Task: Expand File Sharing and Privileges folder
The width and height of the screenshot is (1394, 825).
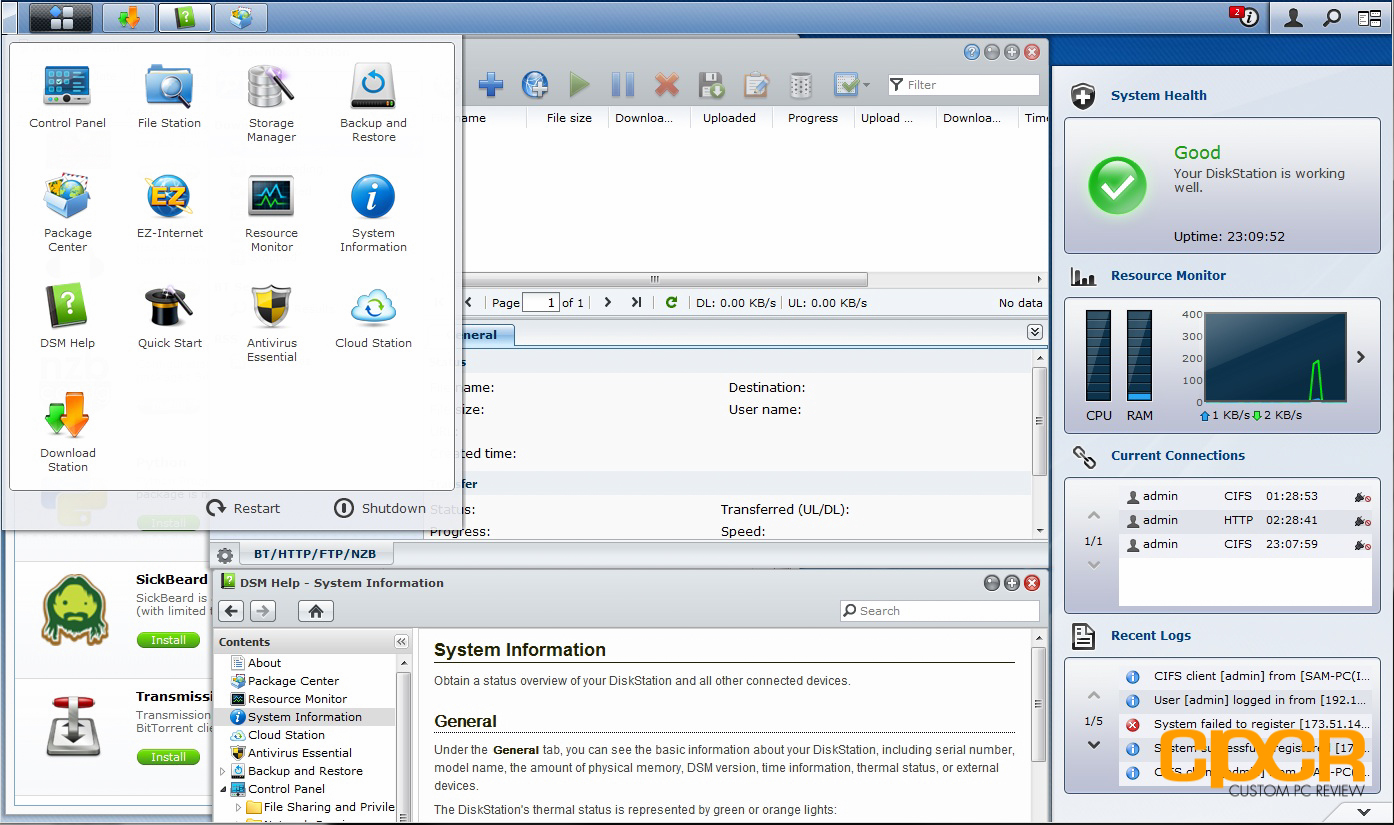Action: (238, 807)
